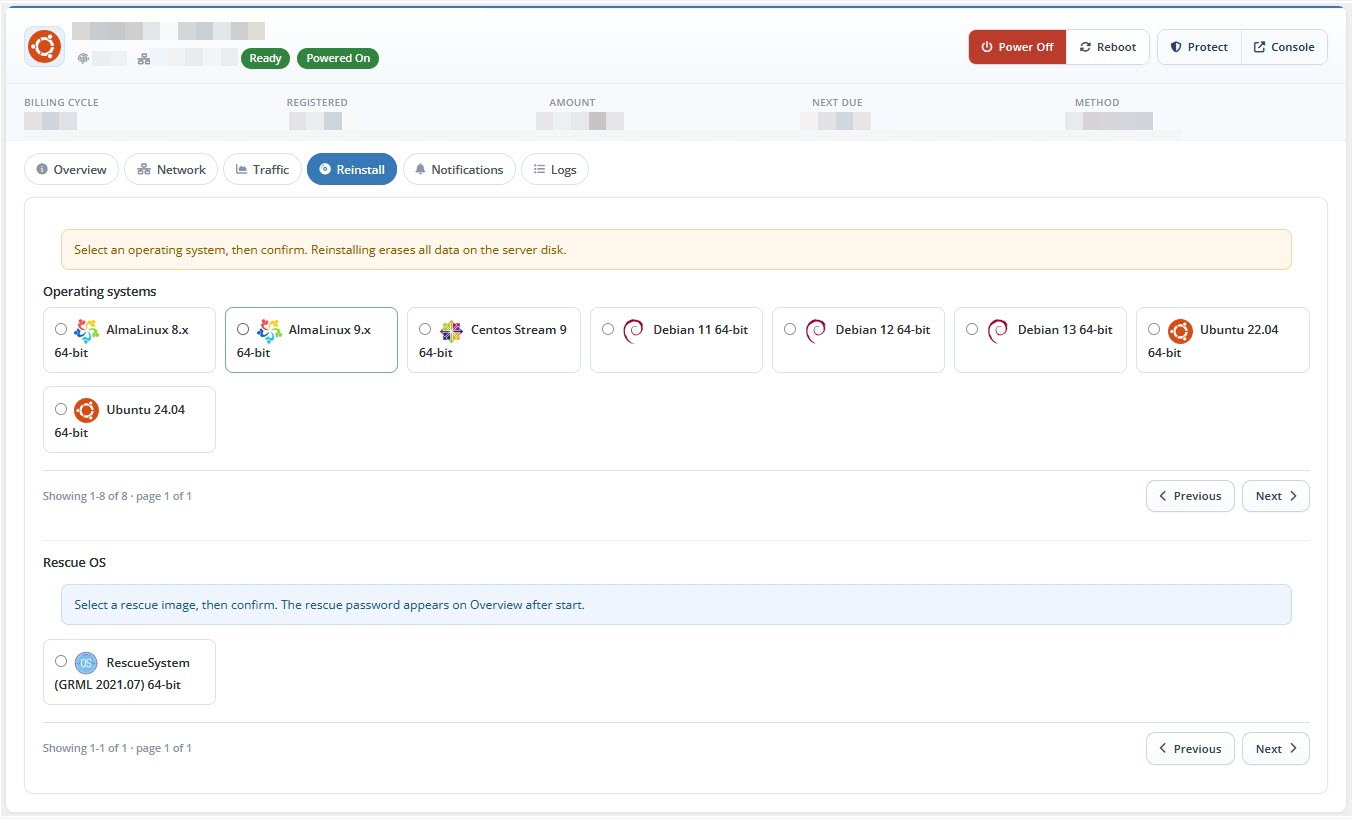Click the Centos Stream 9 logo
The height and width of the screenshot is (819, 1354).
tap(451, 331)
